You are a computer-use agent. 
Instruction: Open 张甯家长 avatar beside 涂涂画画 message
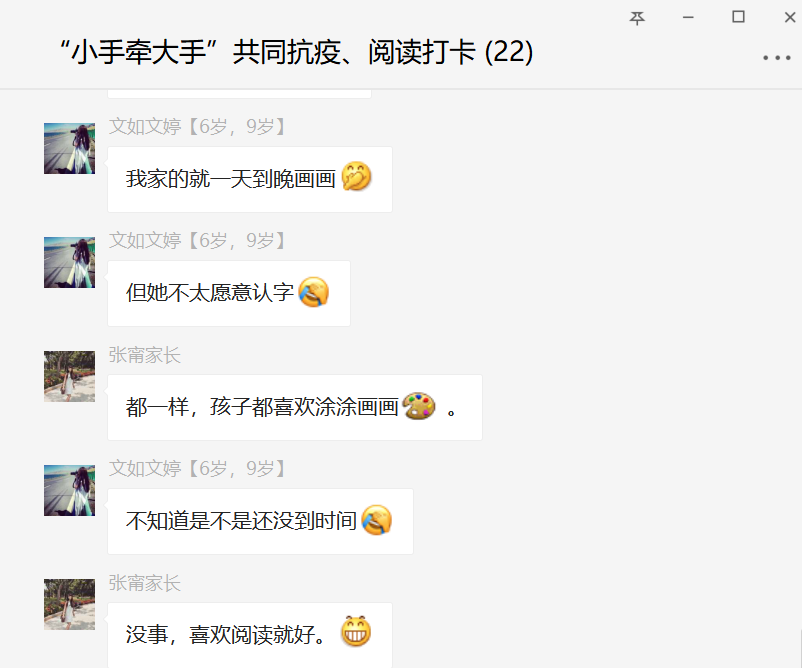pyautogui.click(x=70, y=376)
